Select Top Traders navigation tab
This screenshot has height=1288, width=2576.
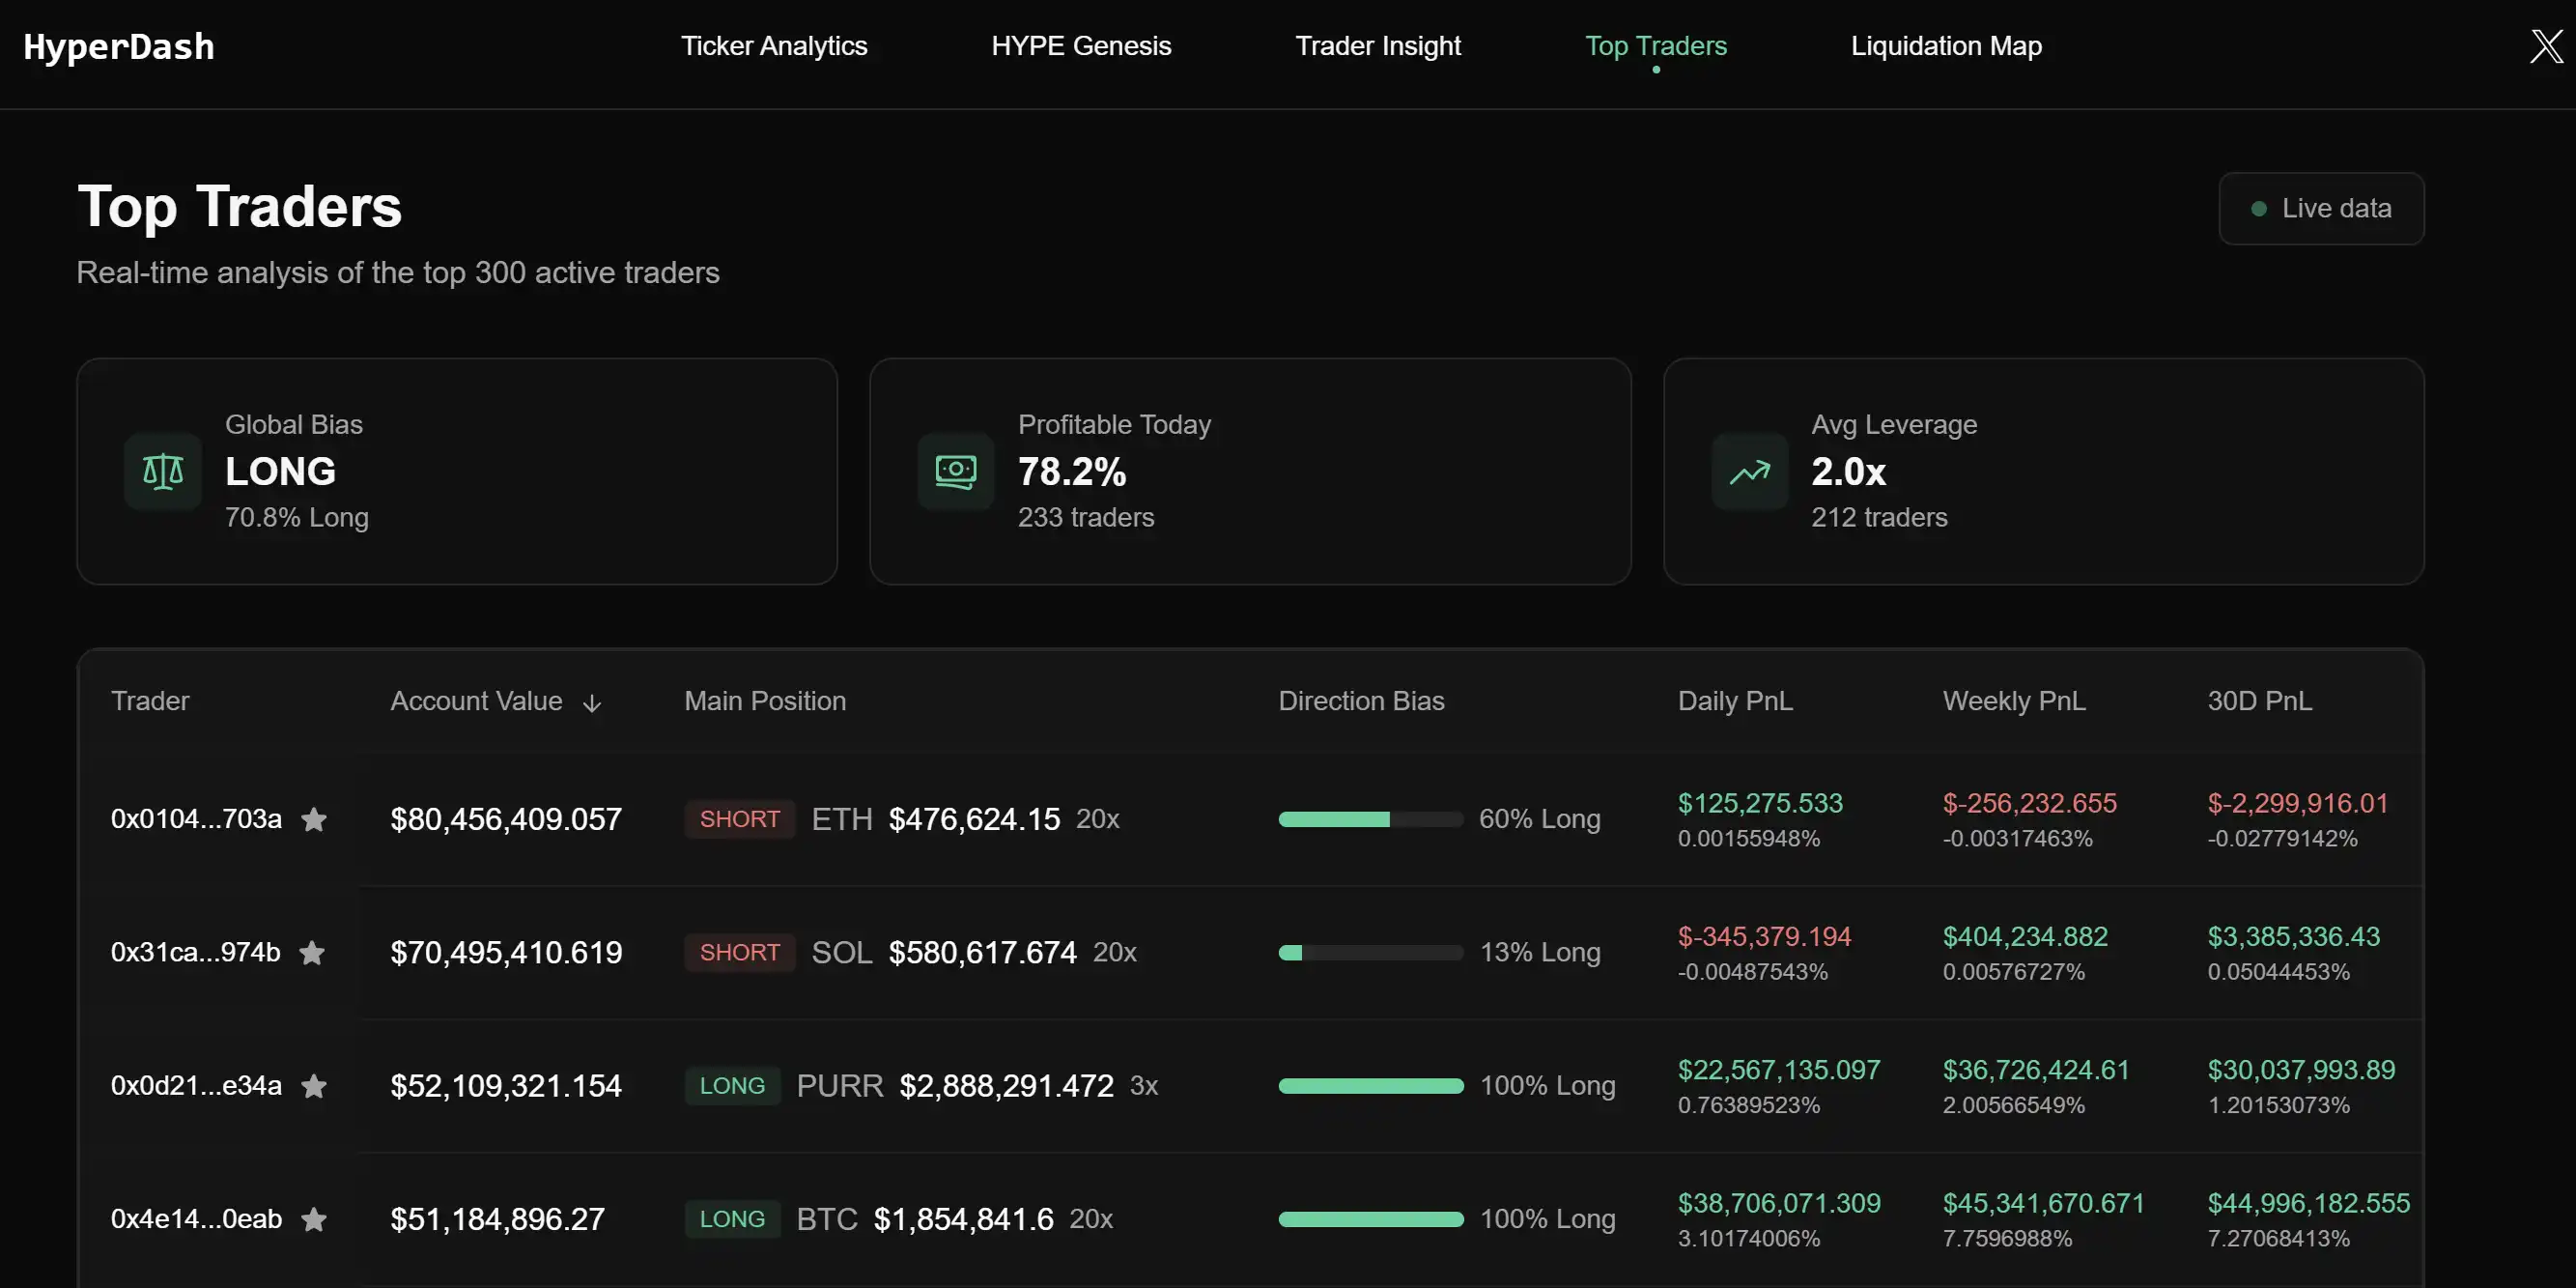coord(1656,46)
